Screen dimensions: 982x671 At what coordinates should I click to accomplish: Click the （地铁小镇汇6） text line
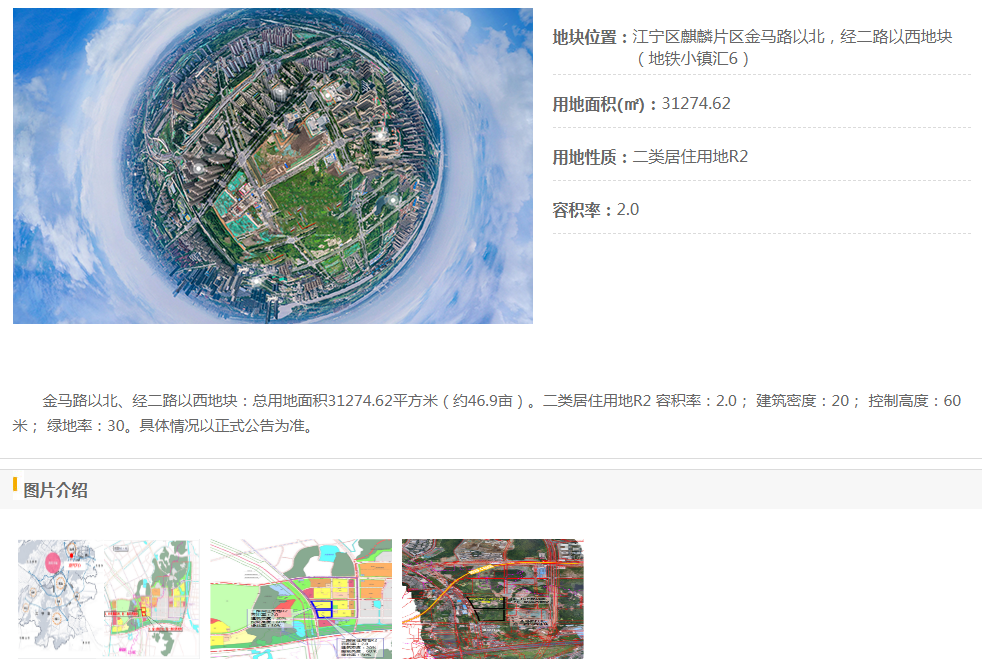(x=692, y=59)
